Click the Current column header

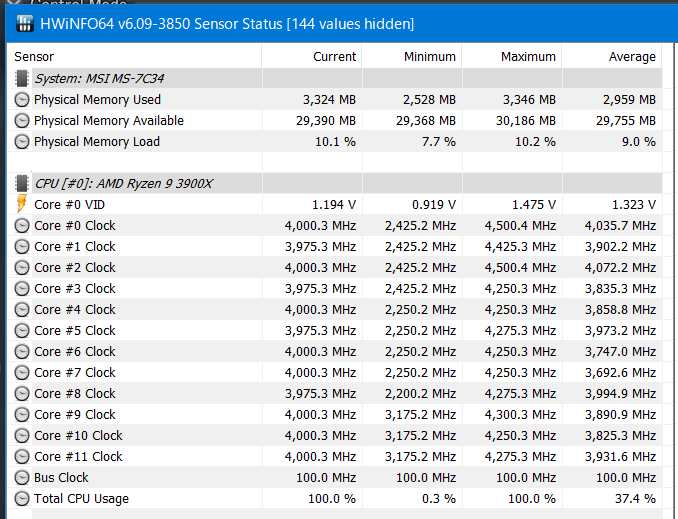(x=312, y=57)
